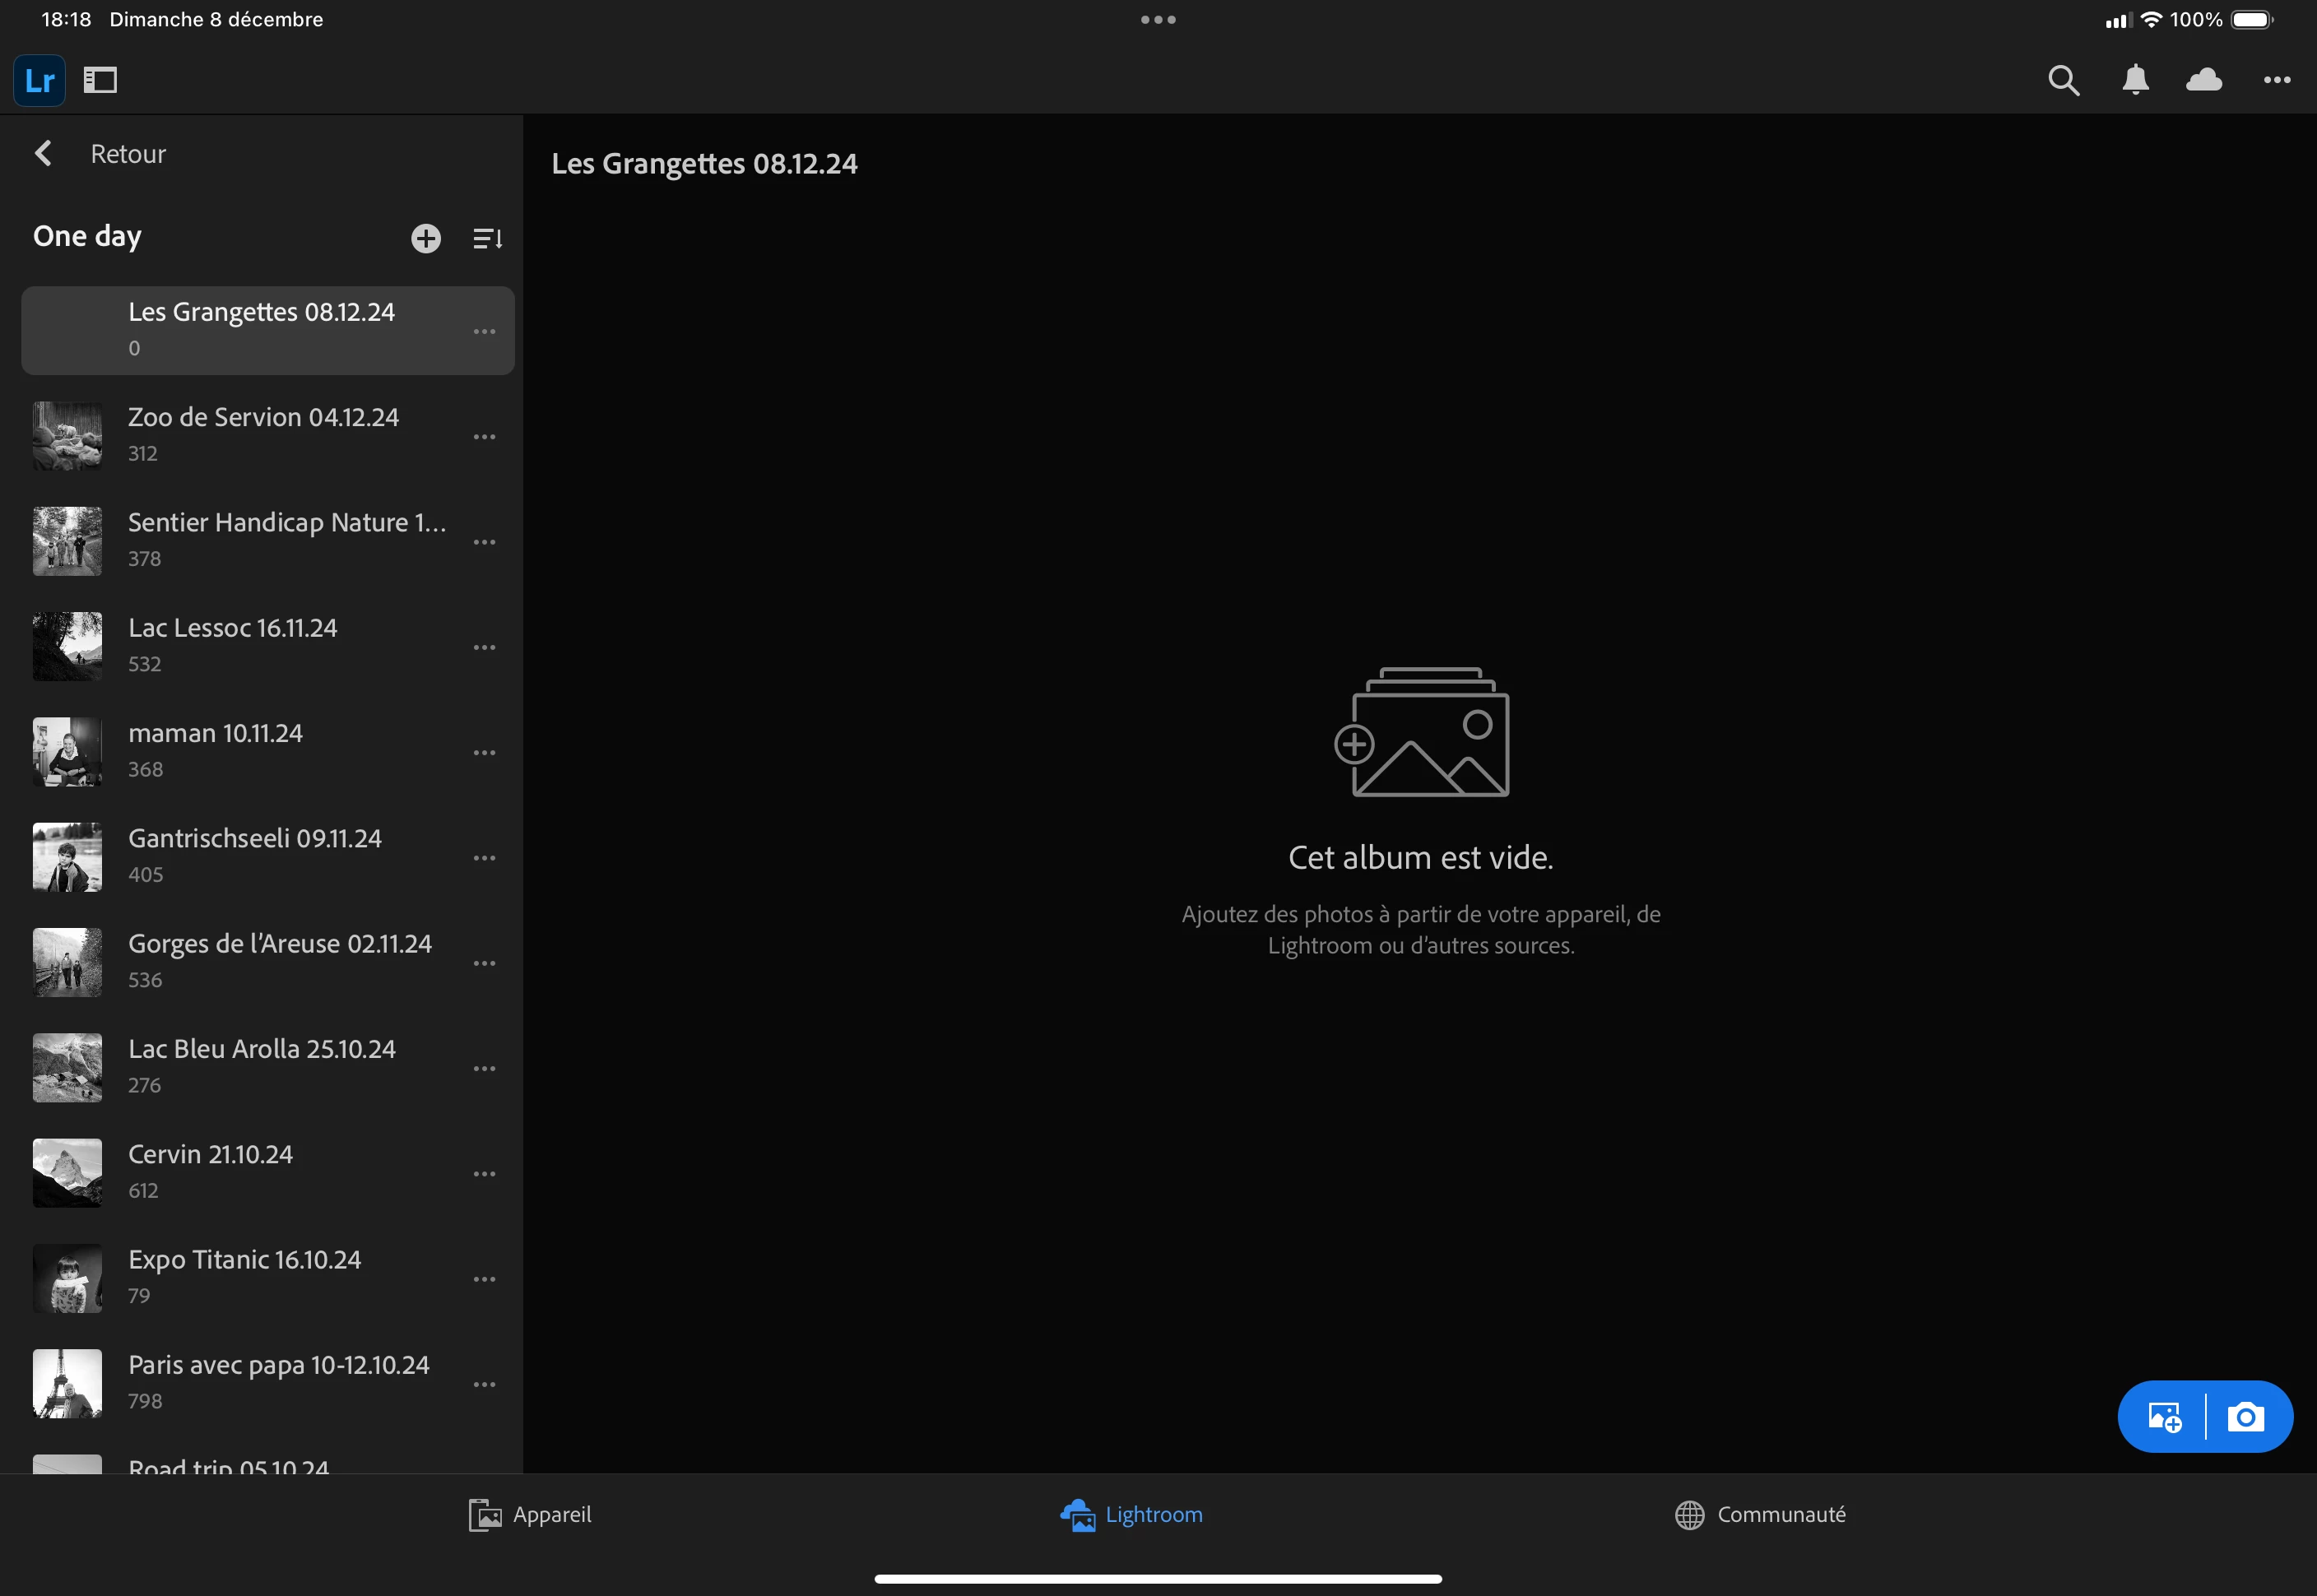
Task: Open the Lac Lessoc 16.11.24 album
Action: coord(233,645)
